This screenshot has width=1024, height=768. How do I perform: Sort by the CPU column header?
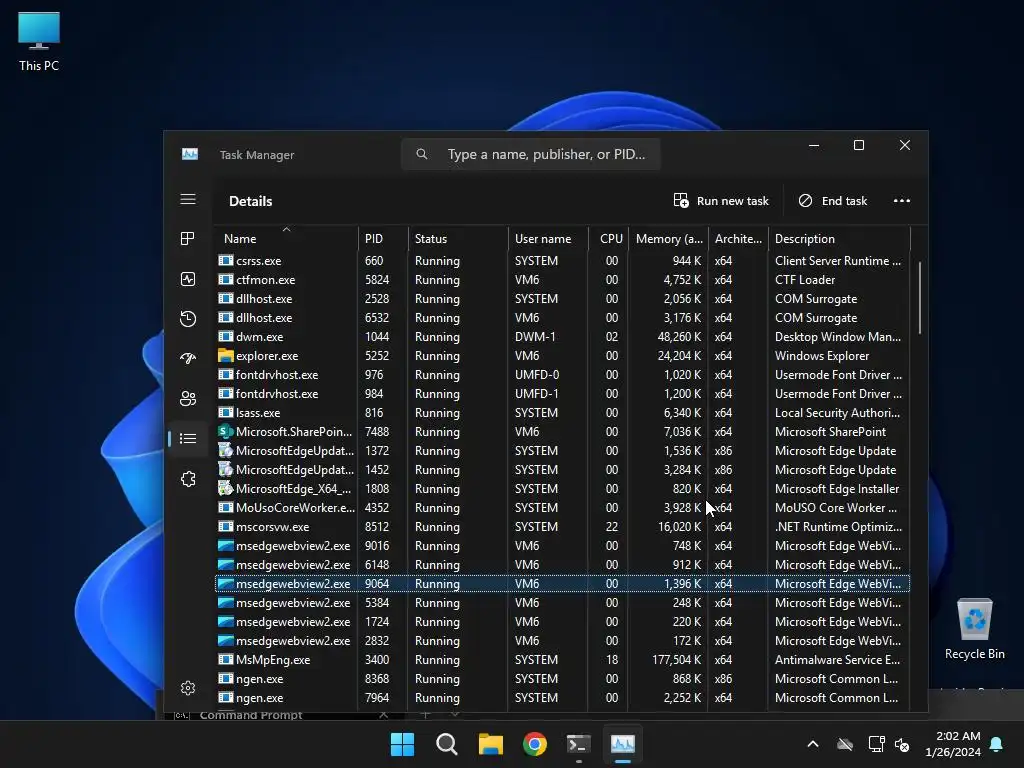point(608,238)
